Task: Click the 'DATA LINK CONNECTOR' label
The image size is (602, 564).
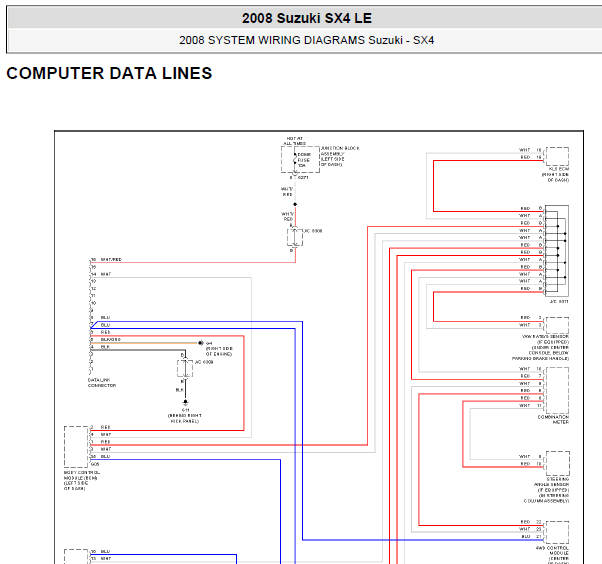Action: point(102,382)
